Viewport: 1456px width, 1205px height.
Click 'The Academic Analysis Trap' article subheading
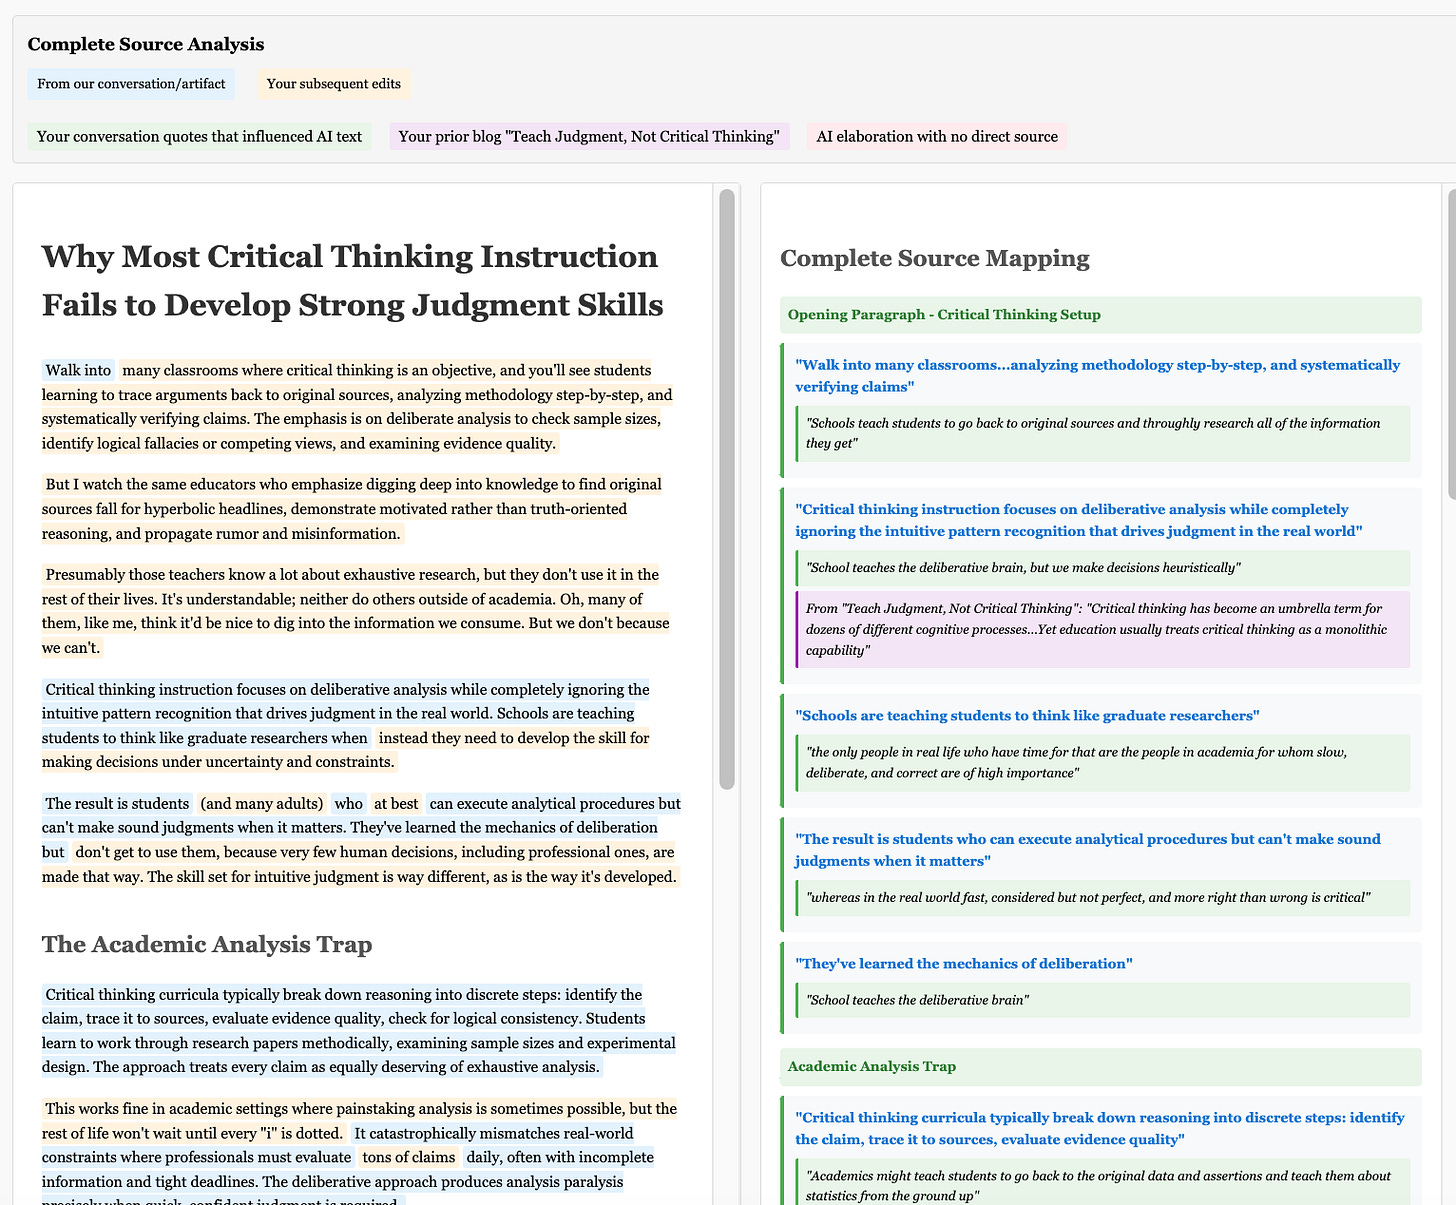click(207, 944)
